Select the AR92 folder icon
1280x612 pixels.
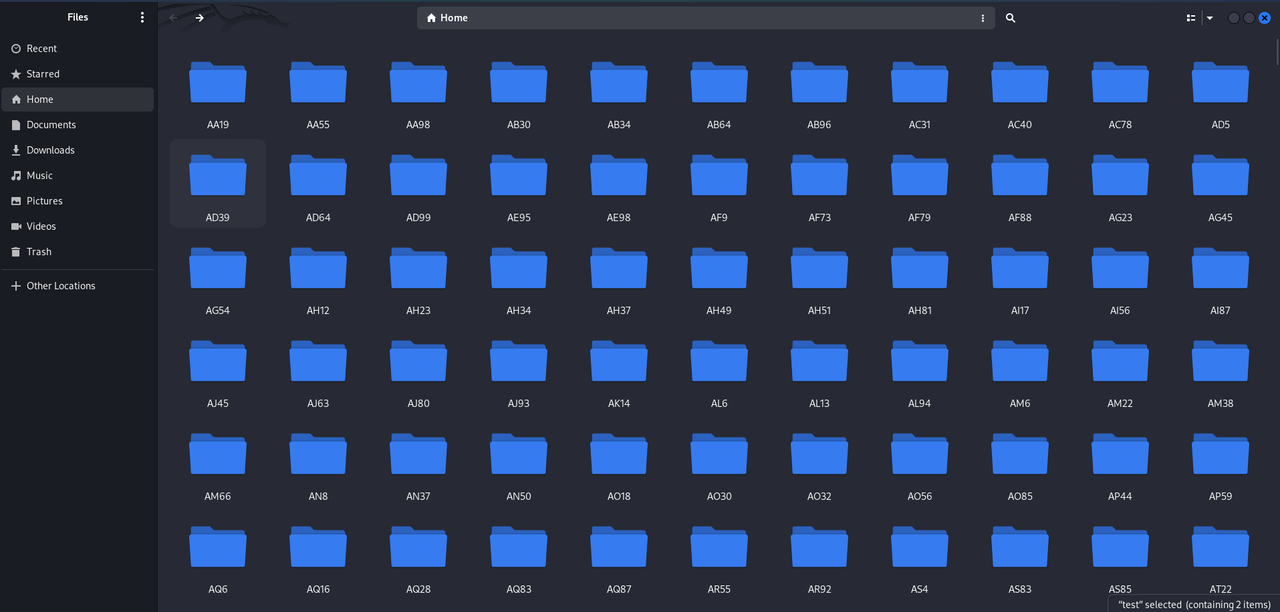pos(819,547)
